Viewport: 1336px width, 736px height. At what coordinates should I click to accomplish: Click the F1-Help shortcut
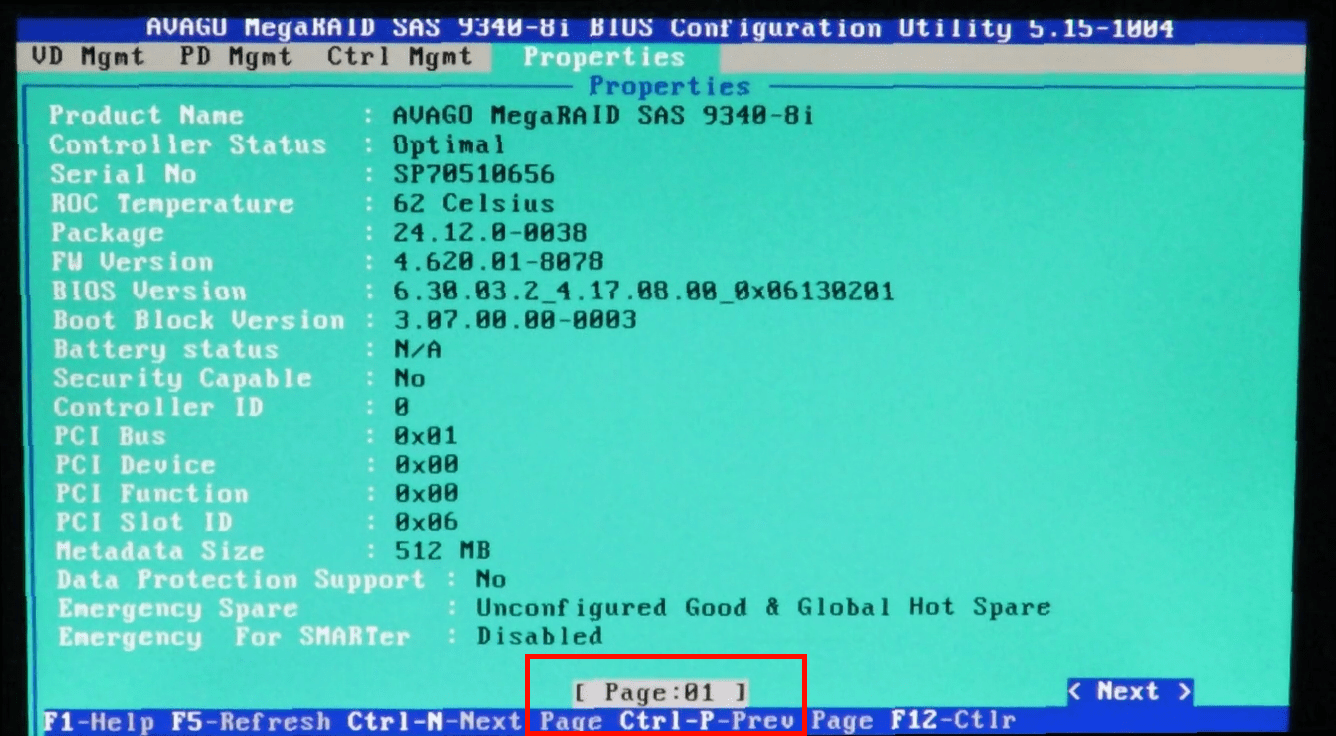point(100,721)
